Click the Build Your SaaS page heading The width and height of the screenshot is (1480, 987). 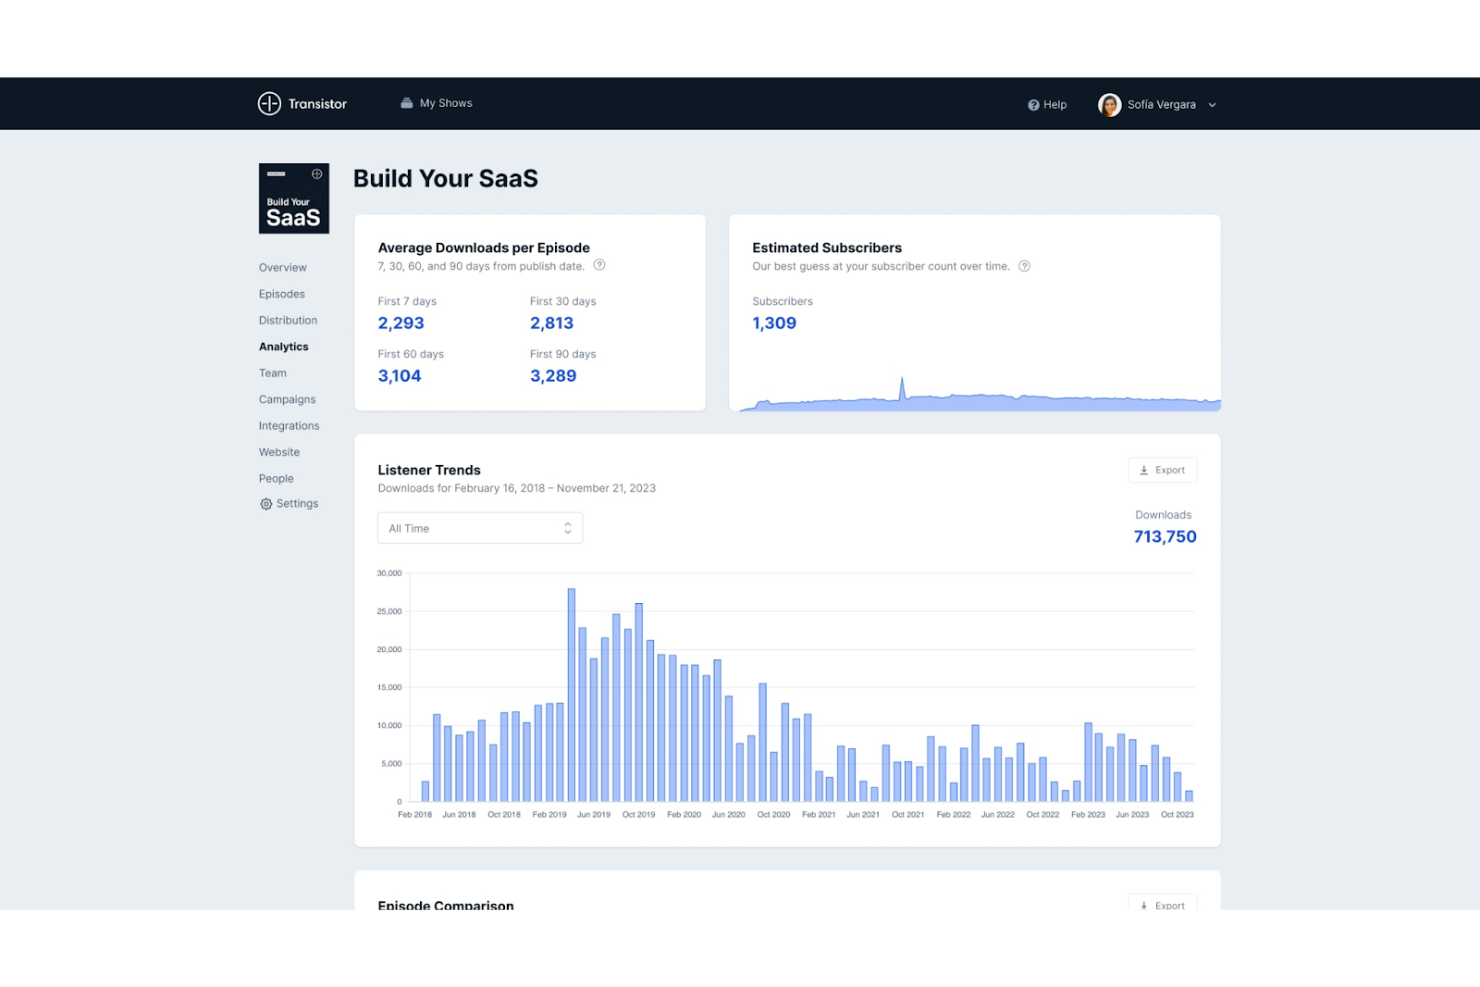click(446, 179)
